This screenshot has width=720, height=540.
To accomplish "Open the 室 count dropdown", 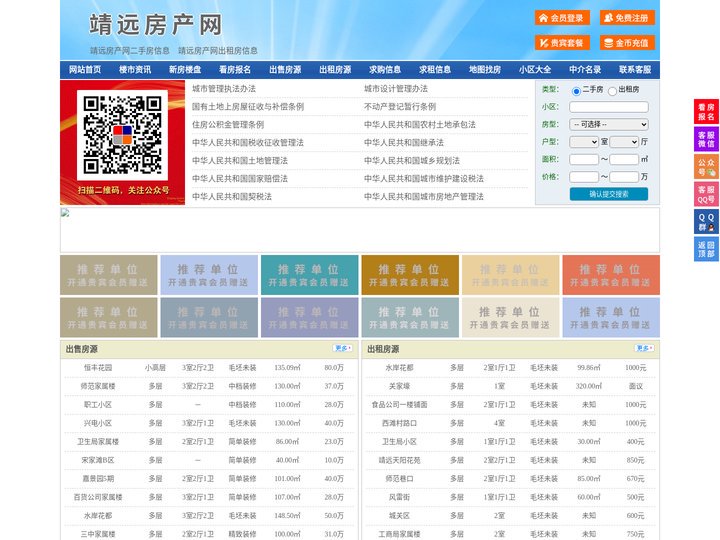I will point(584,142).
